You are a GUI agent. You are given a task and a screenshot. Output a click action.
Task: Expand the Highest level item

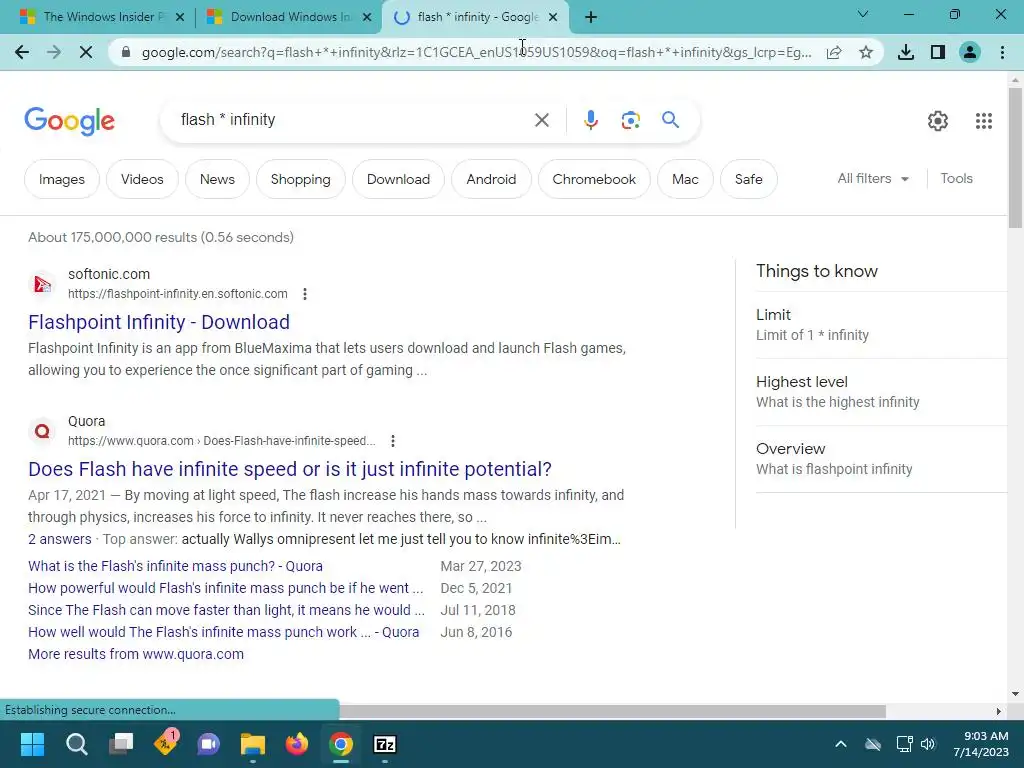coord(882,392)
